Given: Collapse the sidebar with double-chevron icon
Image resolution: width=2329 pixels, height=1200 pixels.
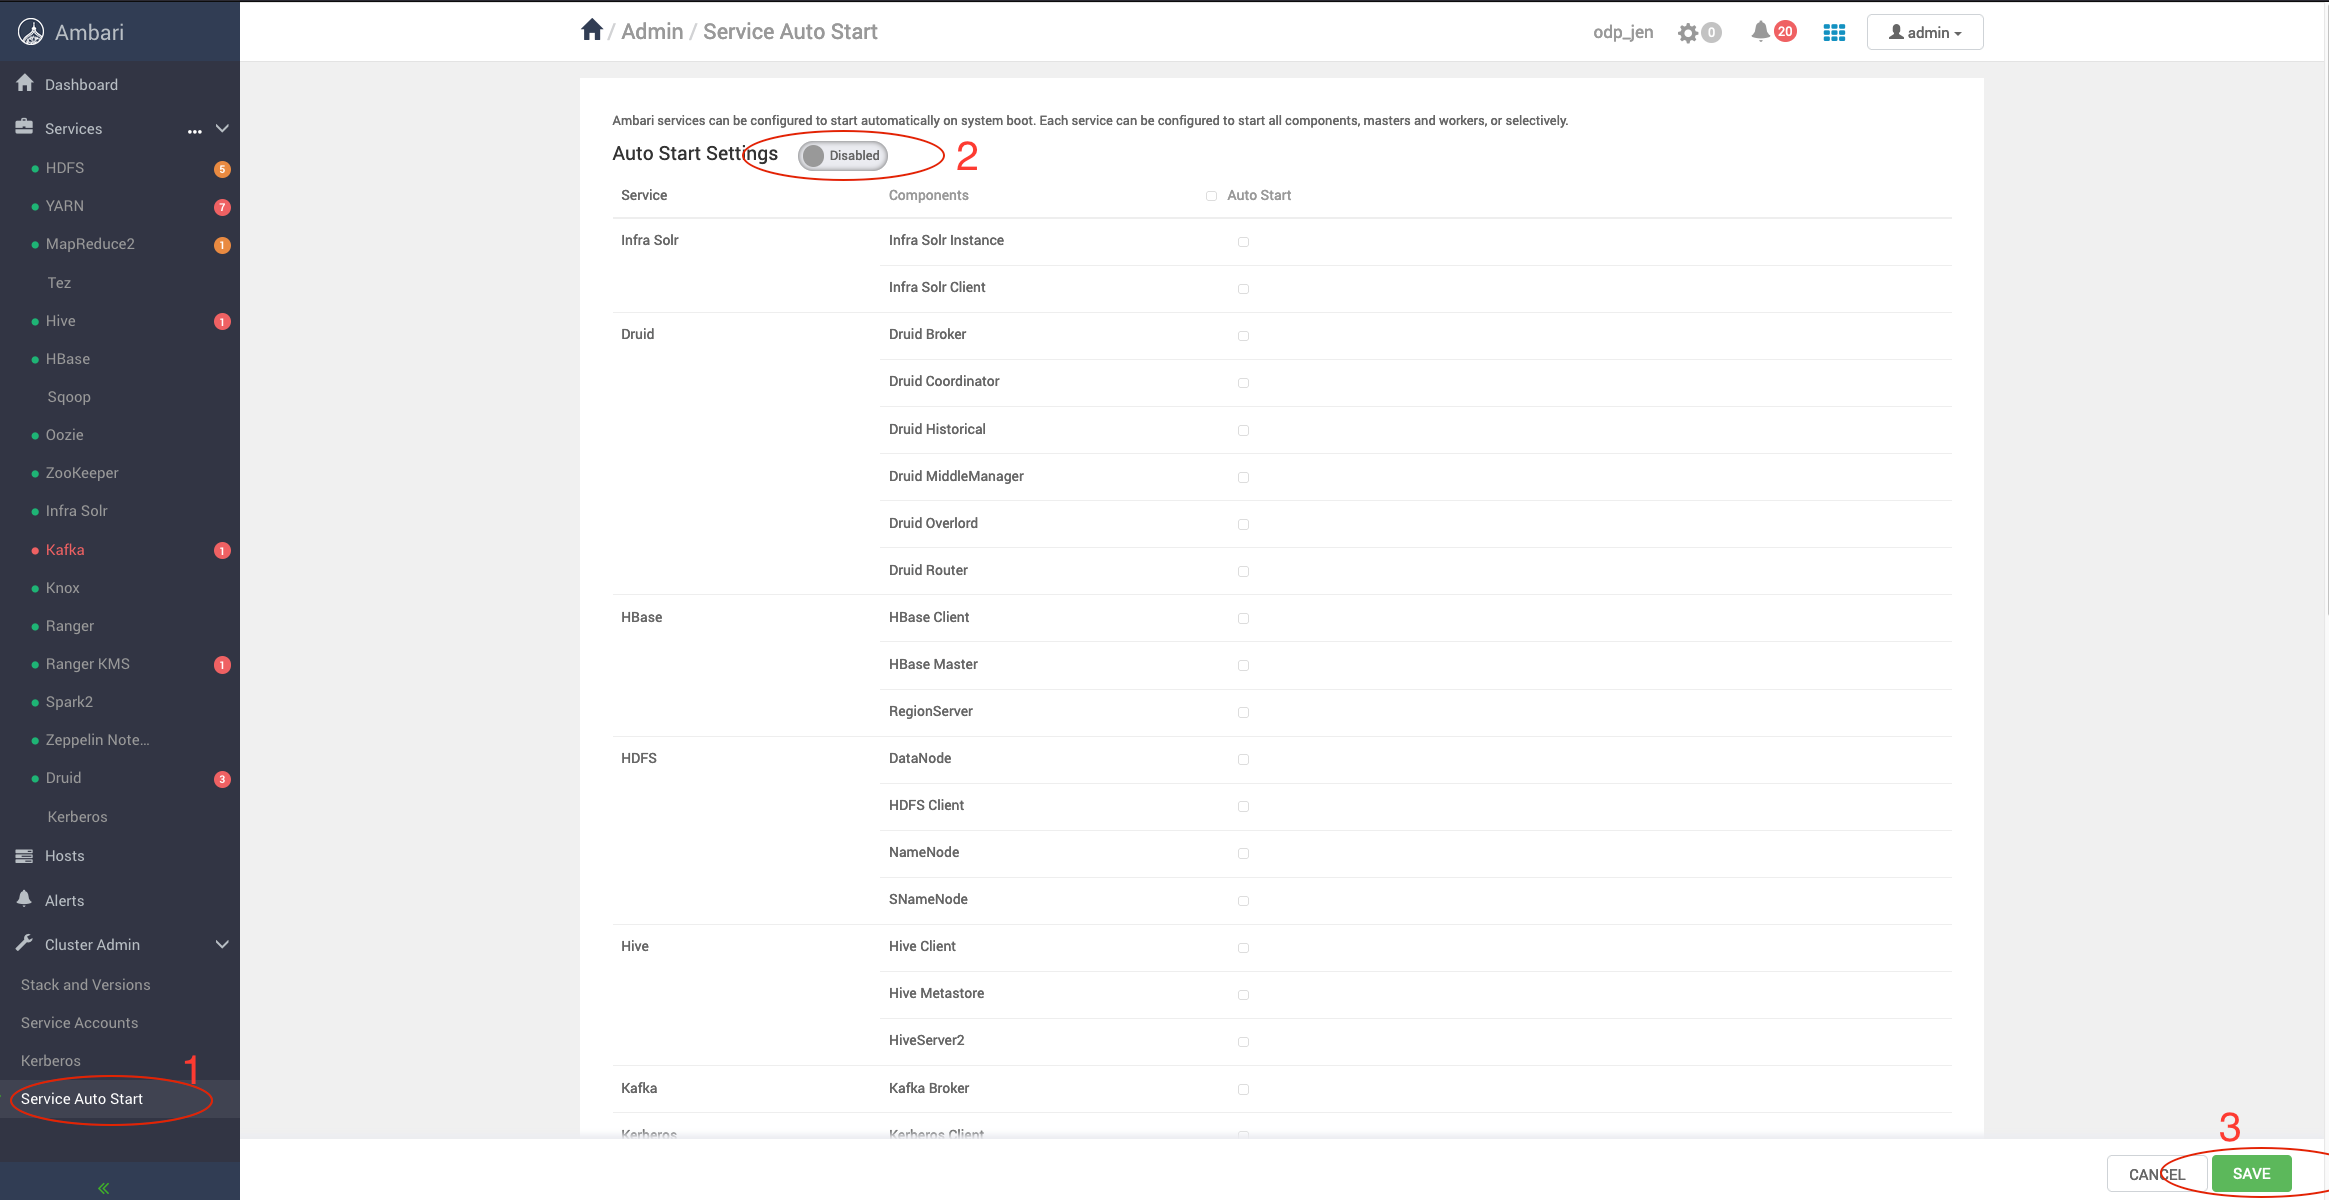Looking at the screenshot, I should [x=104, y=1188].
